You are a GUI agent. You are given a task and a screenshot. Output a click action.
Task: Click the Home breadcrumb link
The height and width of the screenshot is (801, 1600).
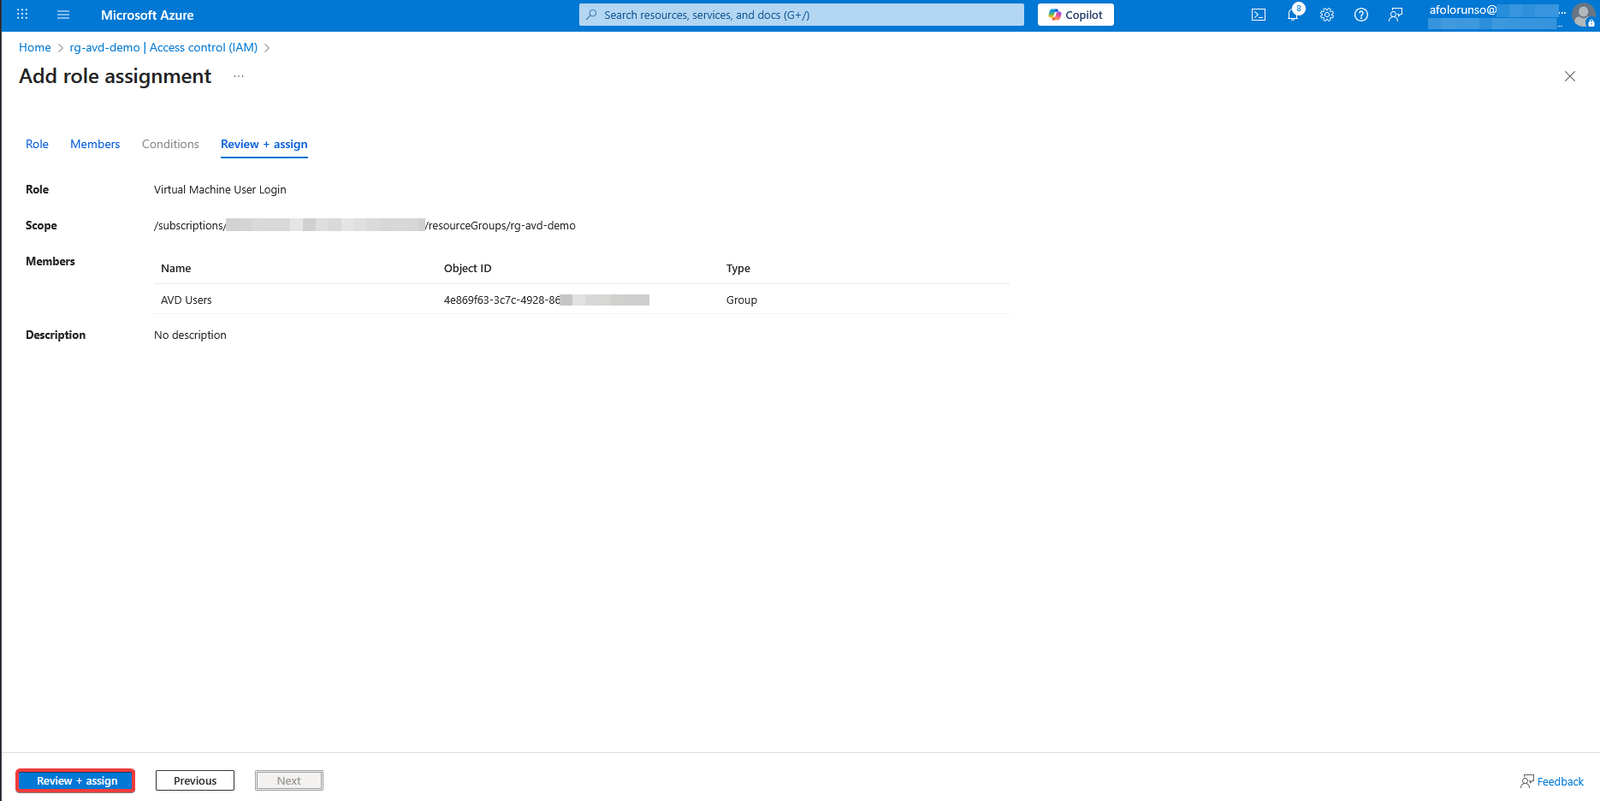pyautogui.click(x=35, y=48)
